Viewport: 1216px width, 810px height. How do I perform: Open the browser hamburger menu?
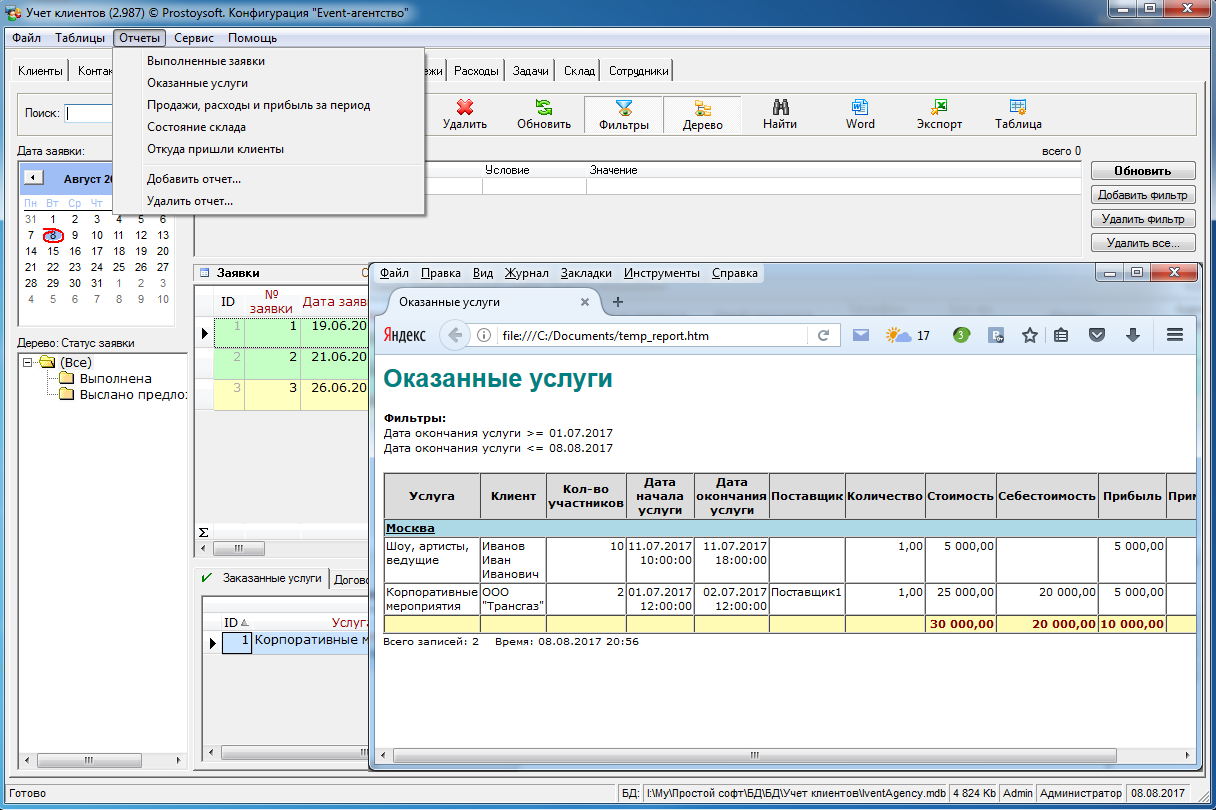pos(1175,336)
